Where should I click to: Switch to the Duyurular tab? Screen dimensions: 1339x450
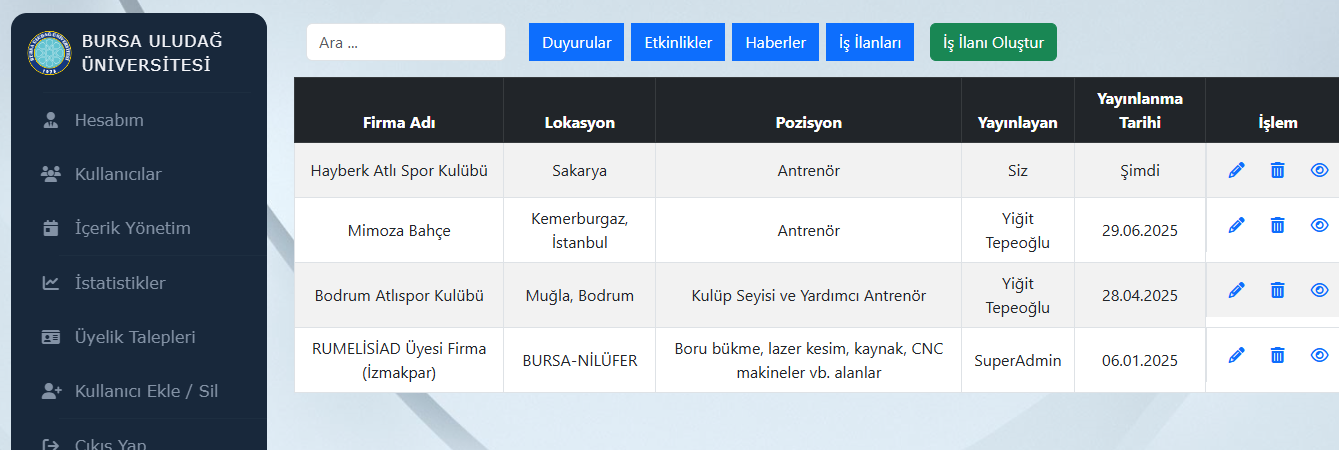click(x=576, y=42)
